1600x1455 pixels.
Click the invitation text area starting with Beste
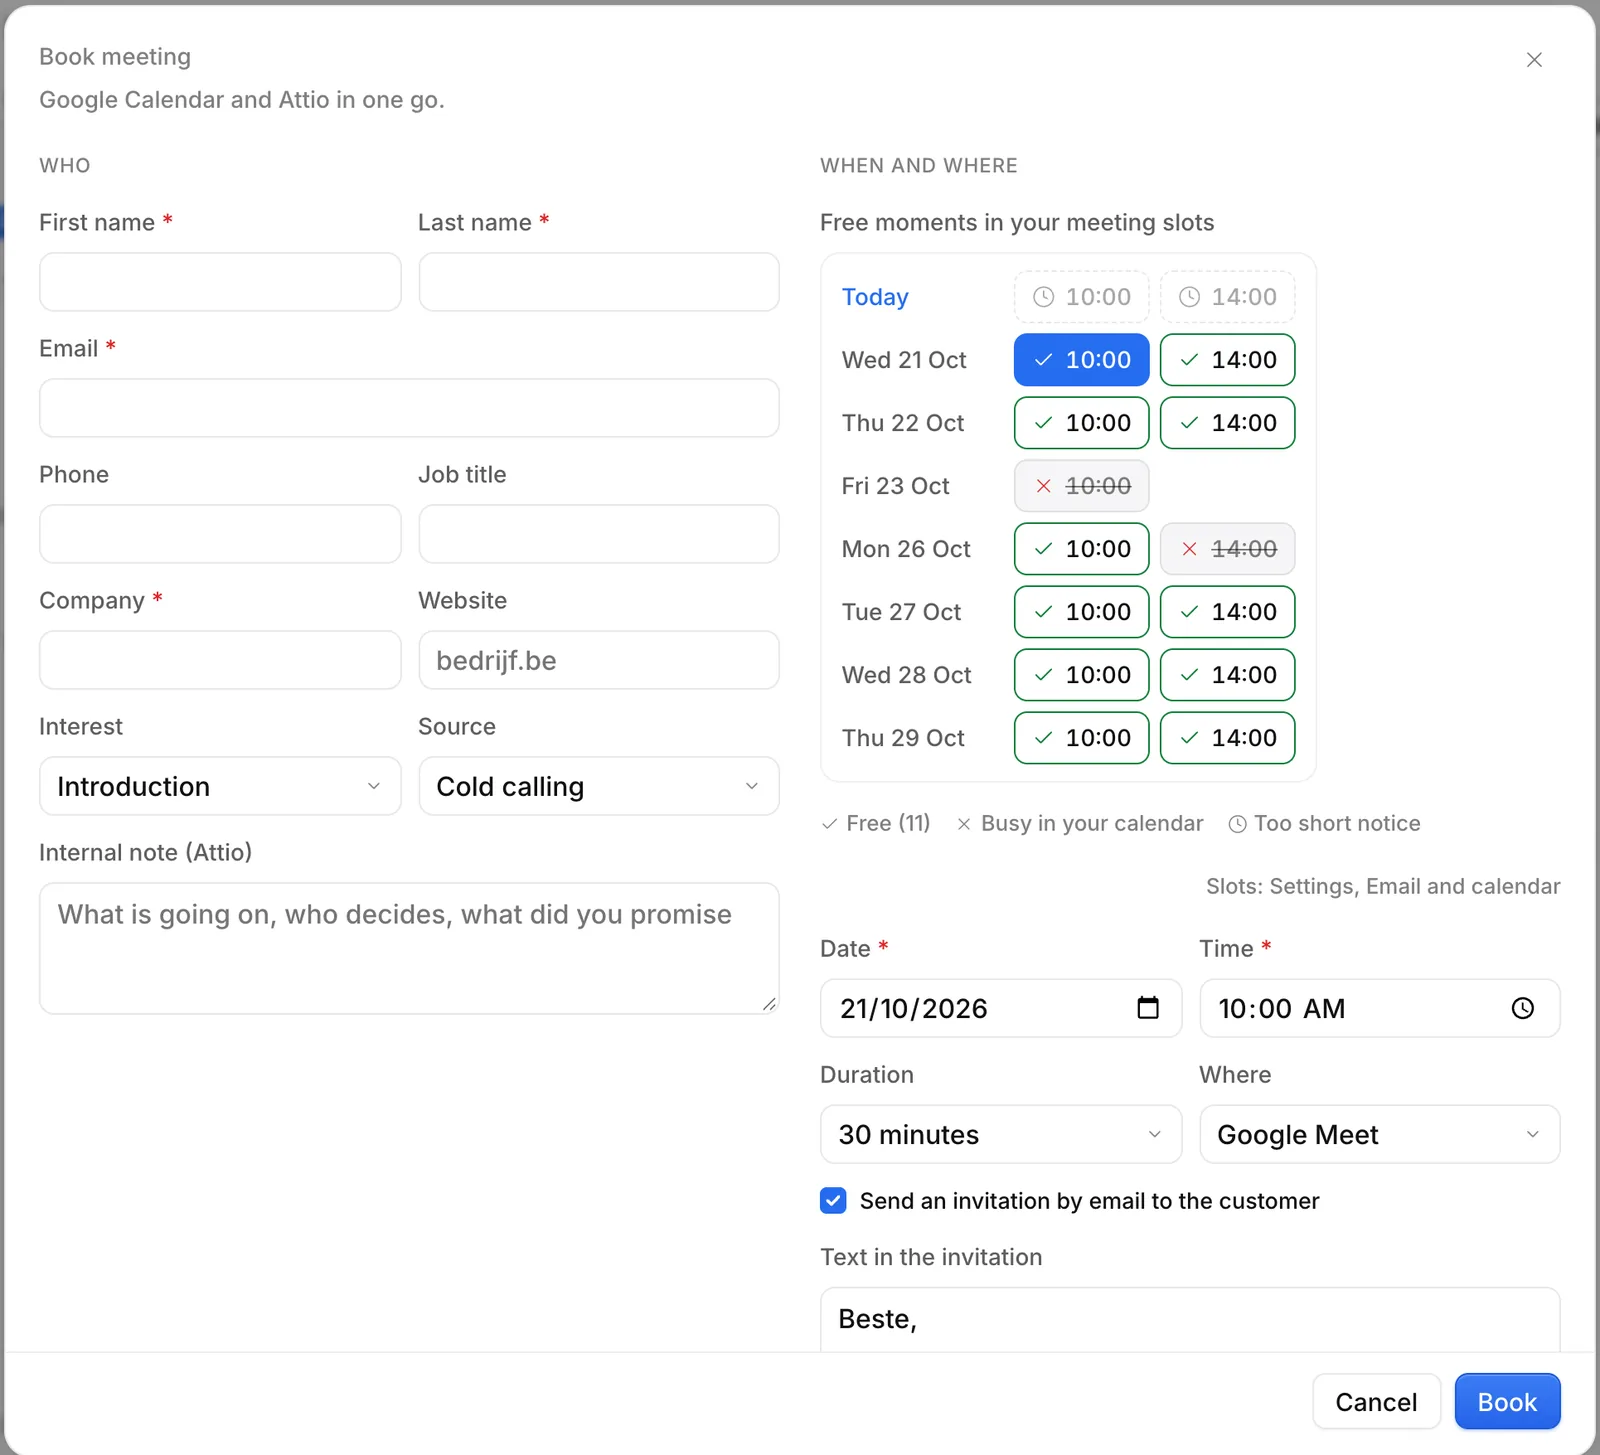1190,1320
